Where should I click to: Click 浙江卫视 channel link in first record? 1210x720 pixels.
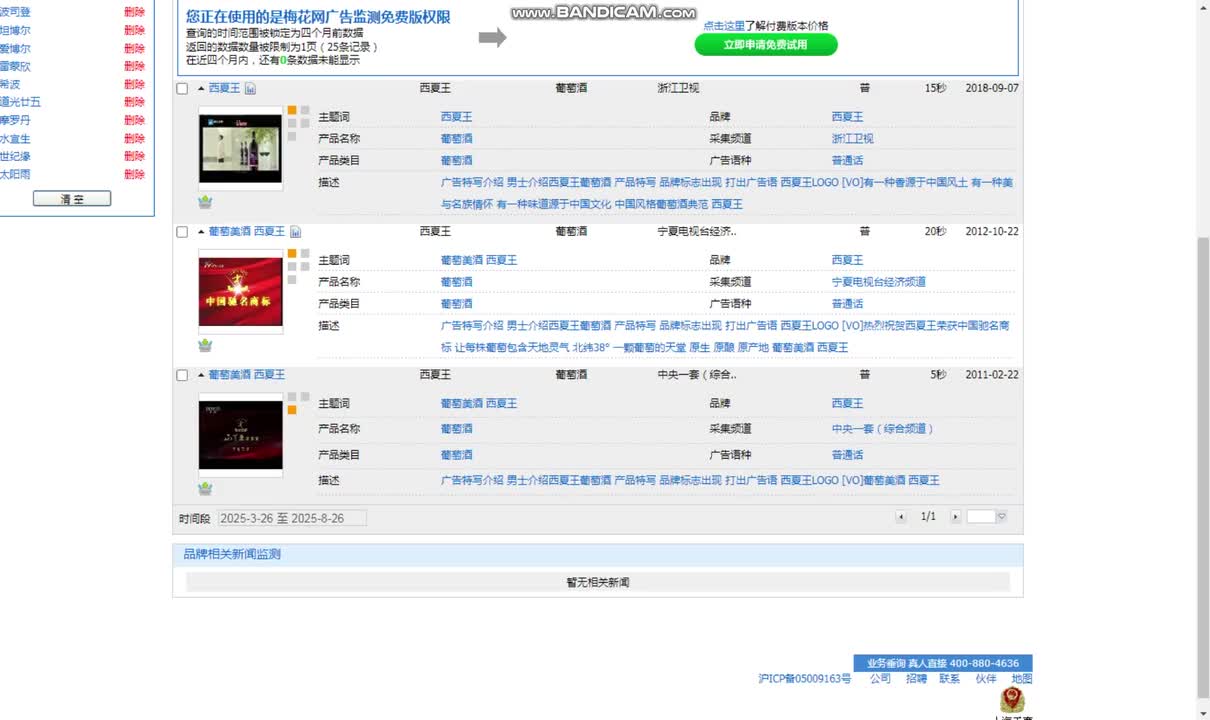tap(852, 138)
